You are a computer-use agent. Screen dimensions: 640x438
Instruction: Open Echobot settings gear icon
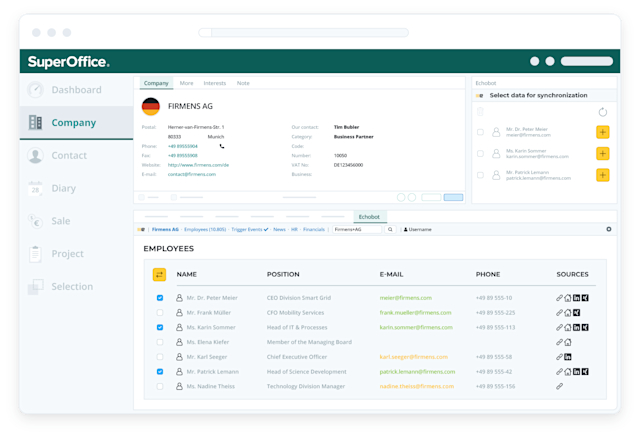click(x=609, y=229)
